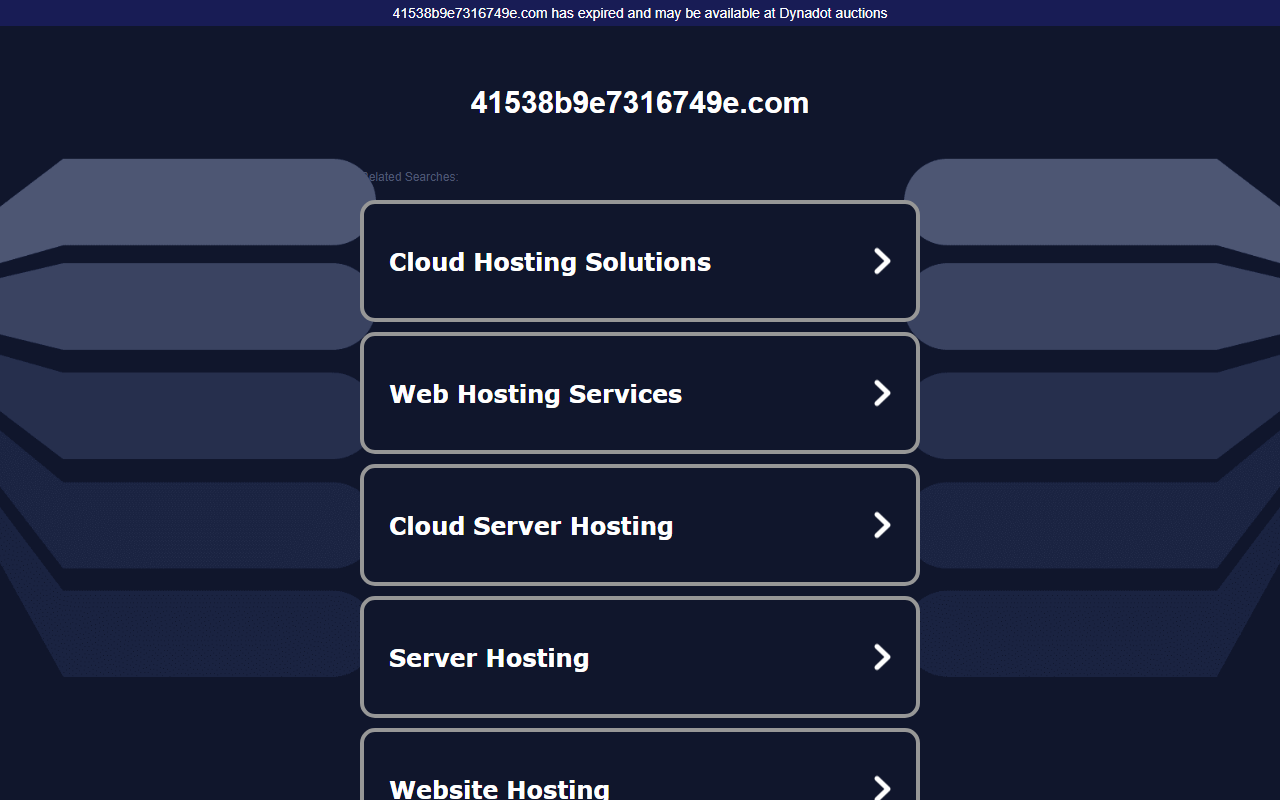Click the arrow icon beside Cloud Hosting Solutions
Viewport: 1280px width, 800px height.
click(882, 261)
